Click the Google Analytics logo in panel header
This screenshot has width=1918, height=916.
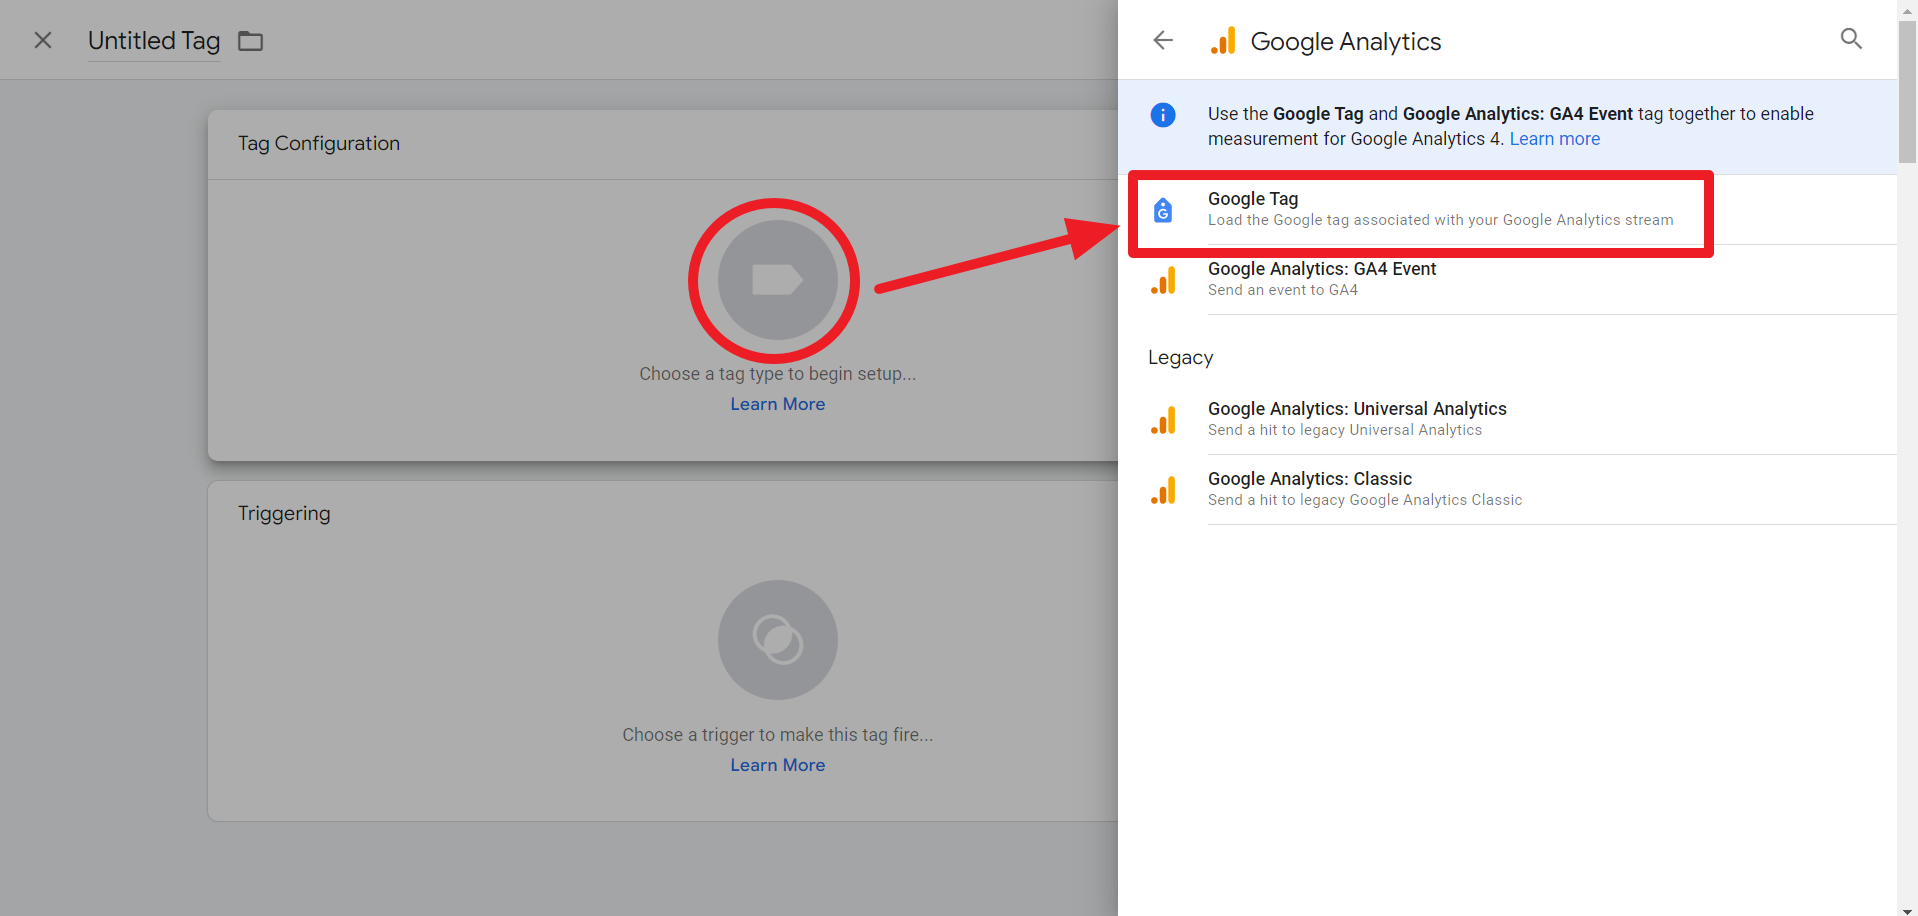1223,41
